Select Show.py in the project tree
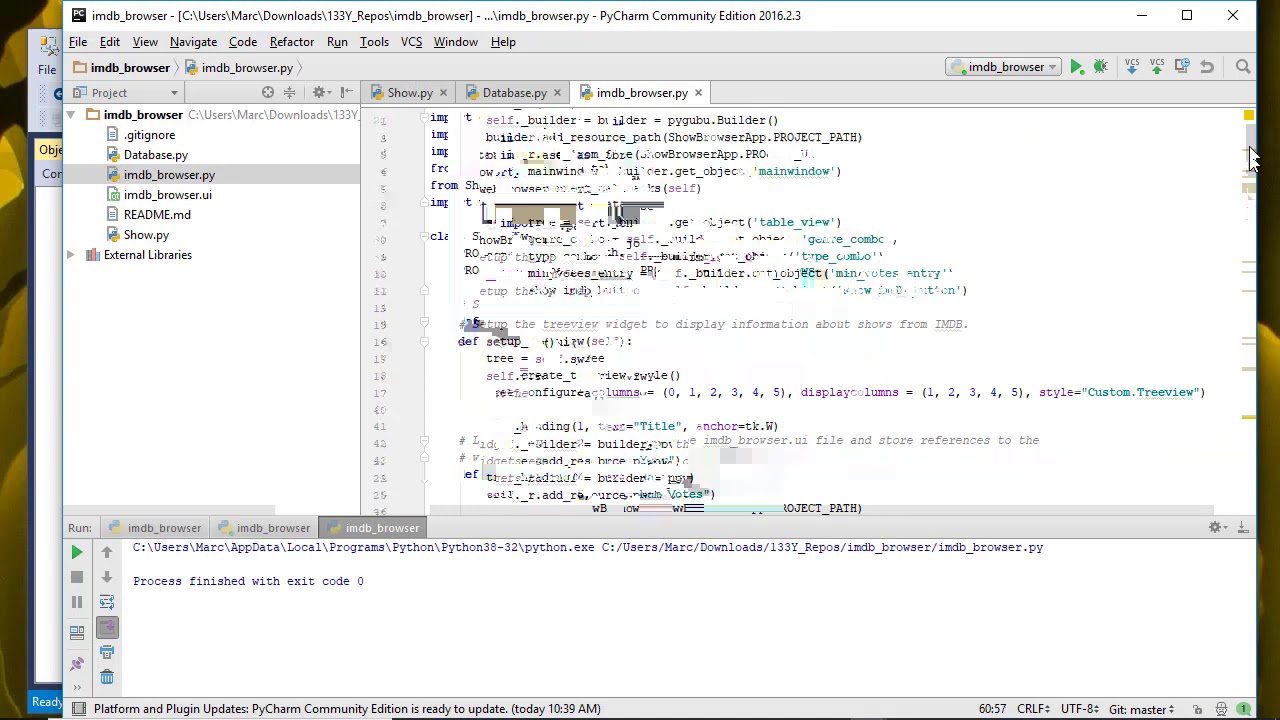 137,235
